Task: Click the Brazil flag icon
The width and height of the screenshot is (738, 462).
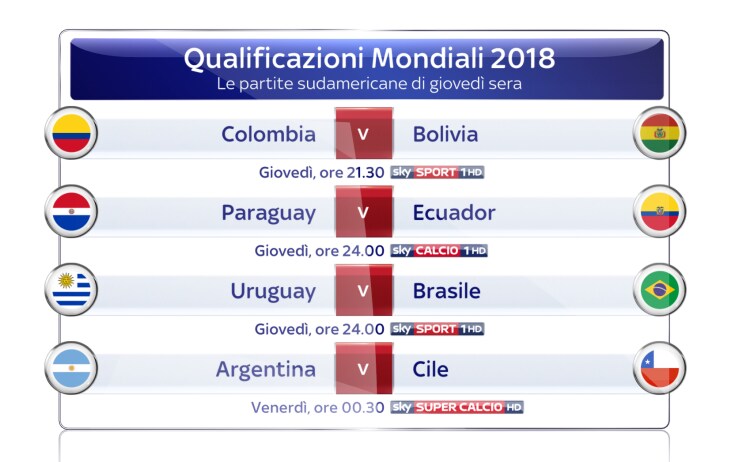Action: point(659,290)
